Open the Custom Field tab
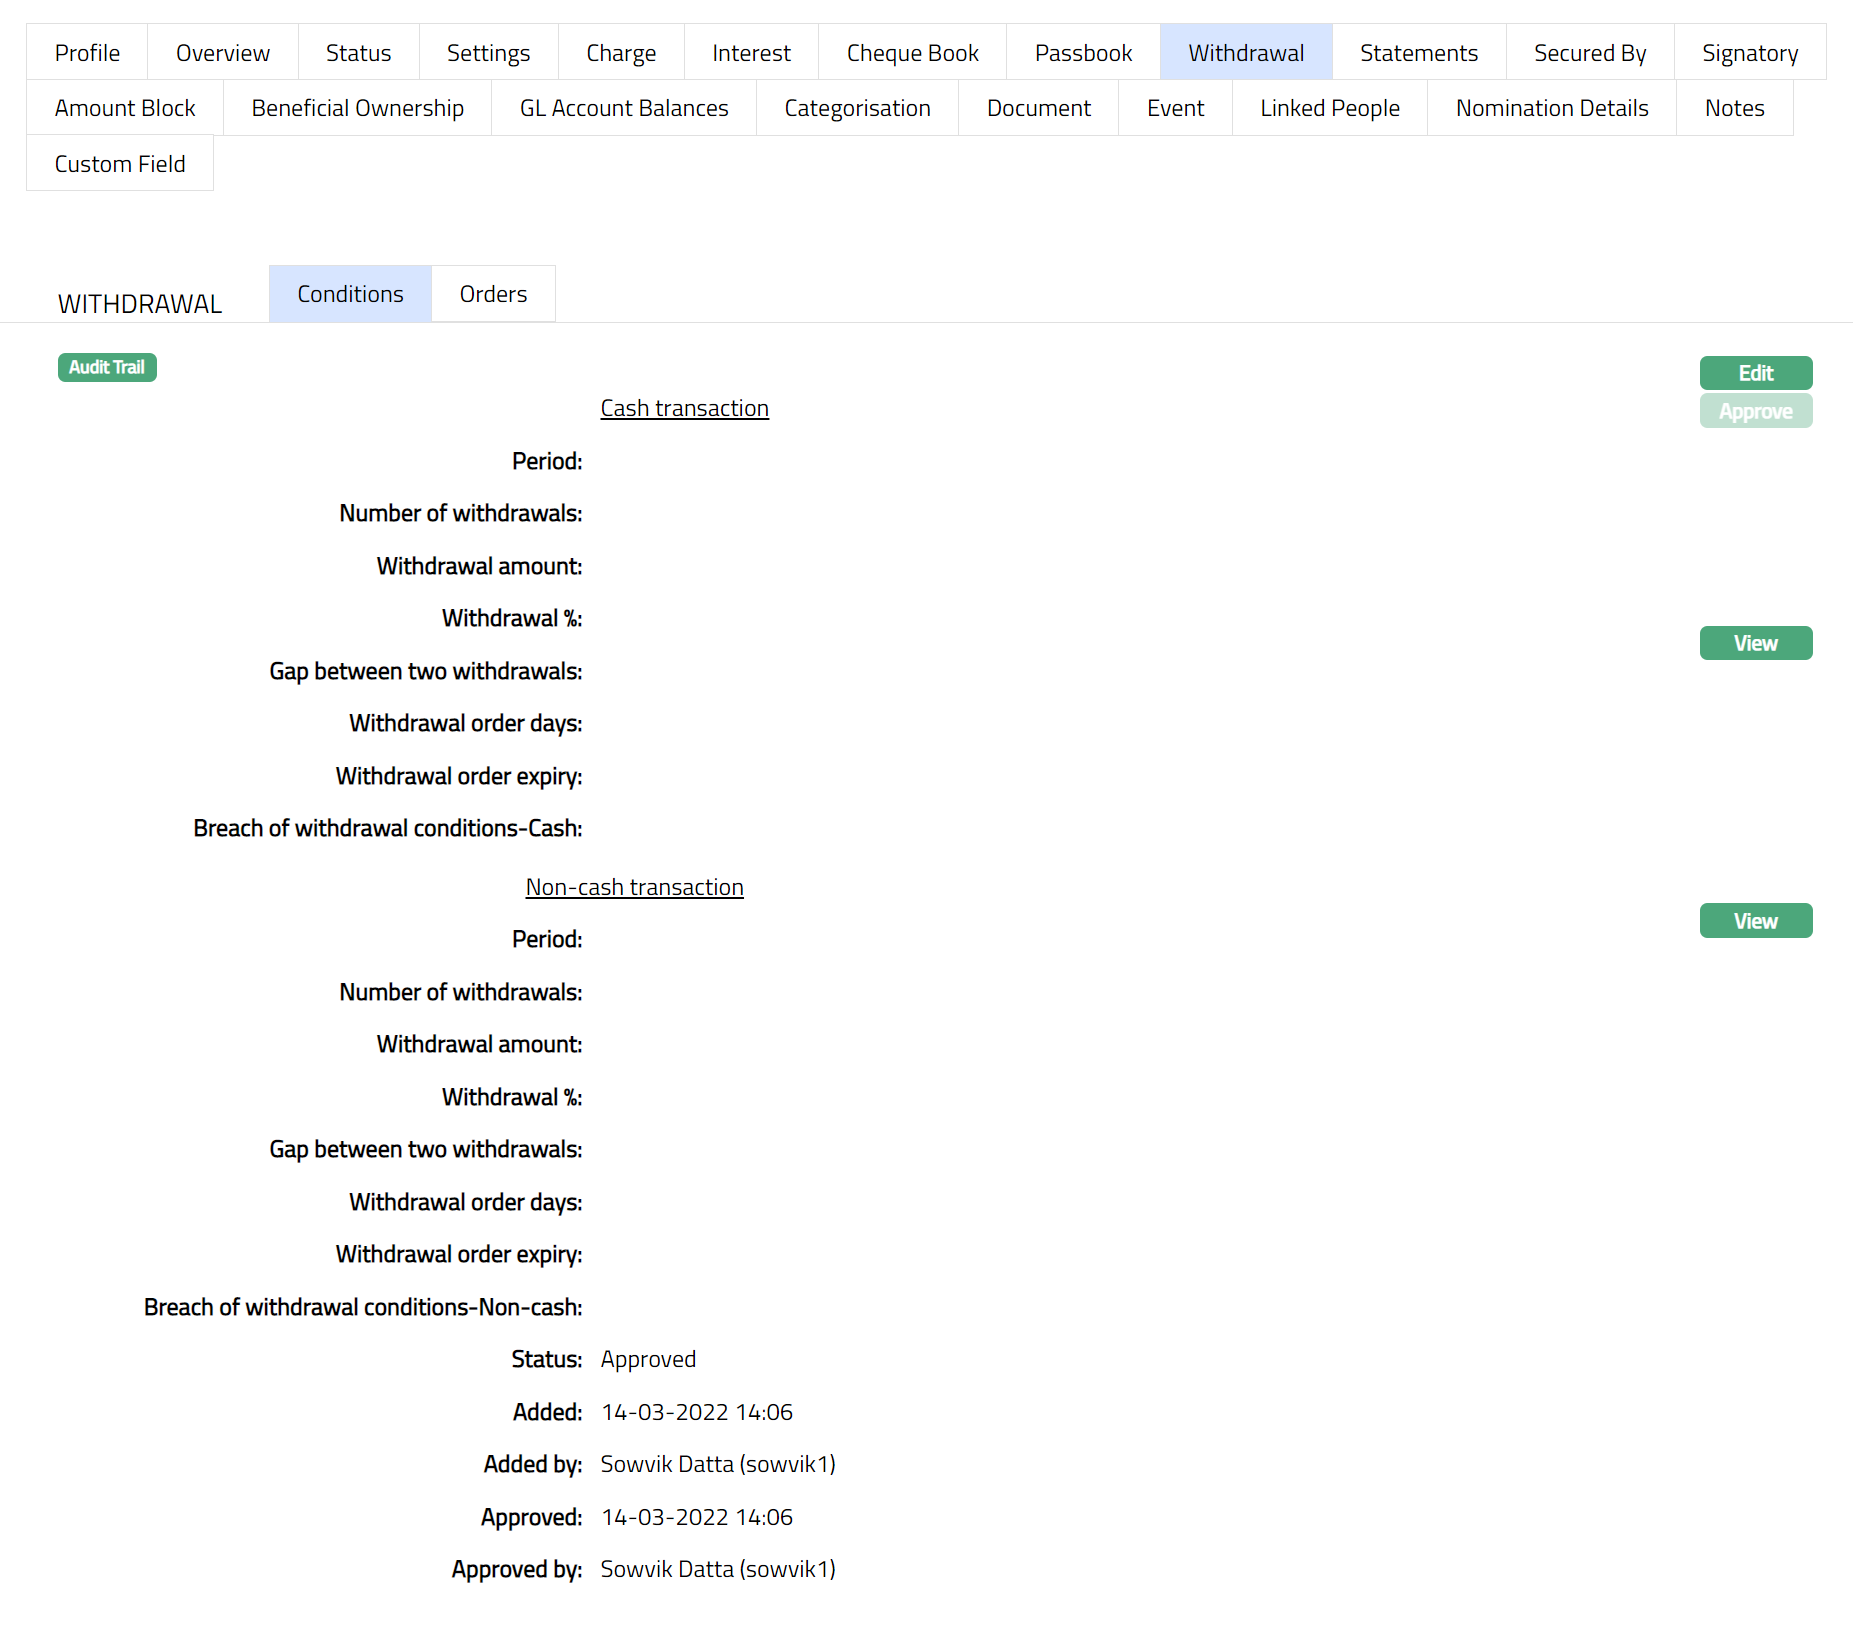This screenshot has width=1853, height=1625. (120, 164)
